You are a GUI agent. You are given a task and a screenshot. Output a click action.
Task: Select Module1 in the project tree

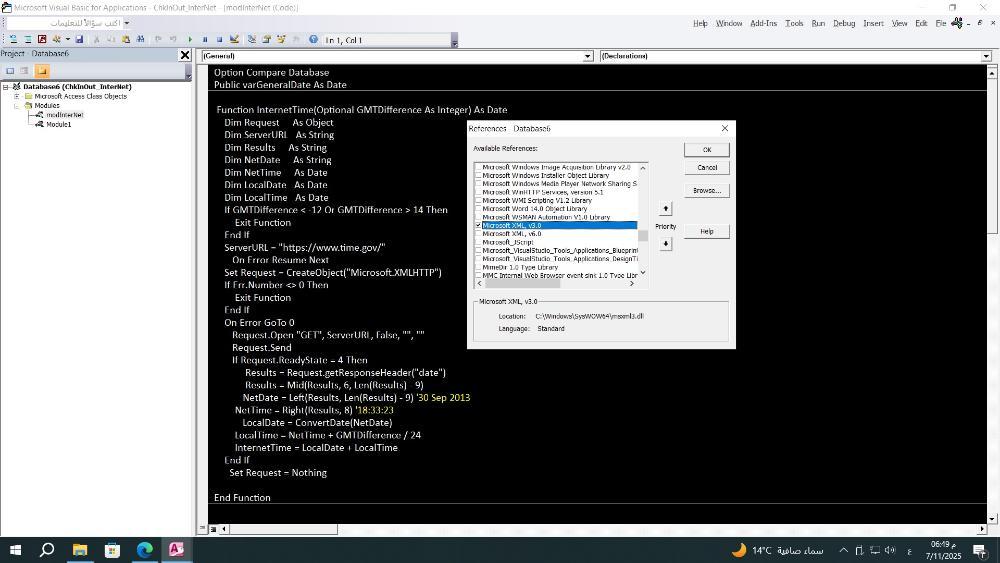click(58, 124)
